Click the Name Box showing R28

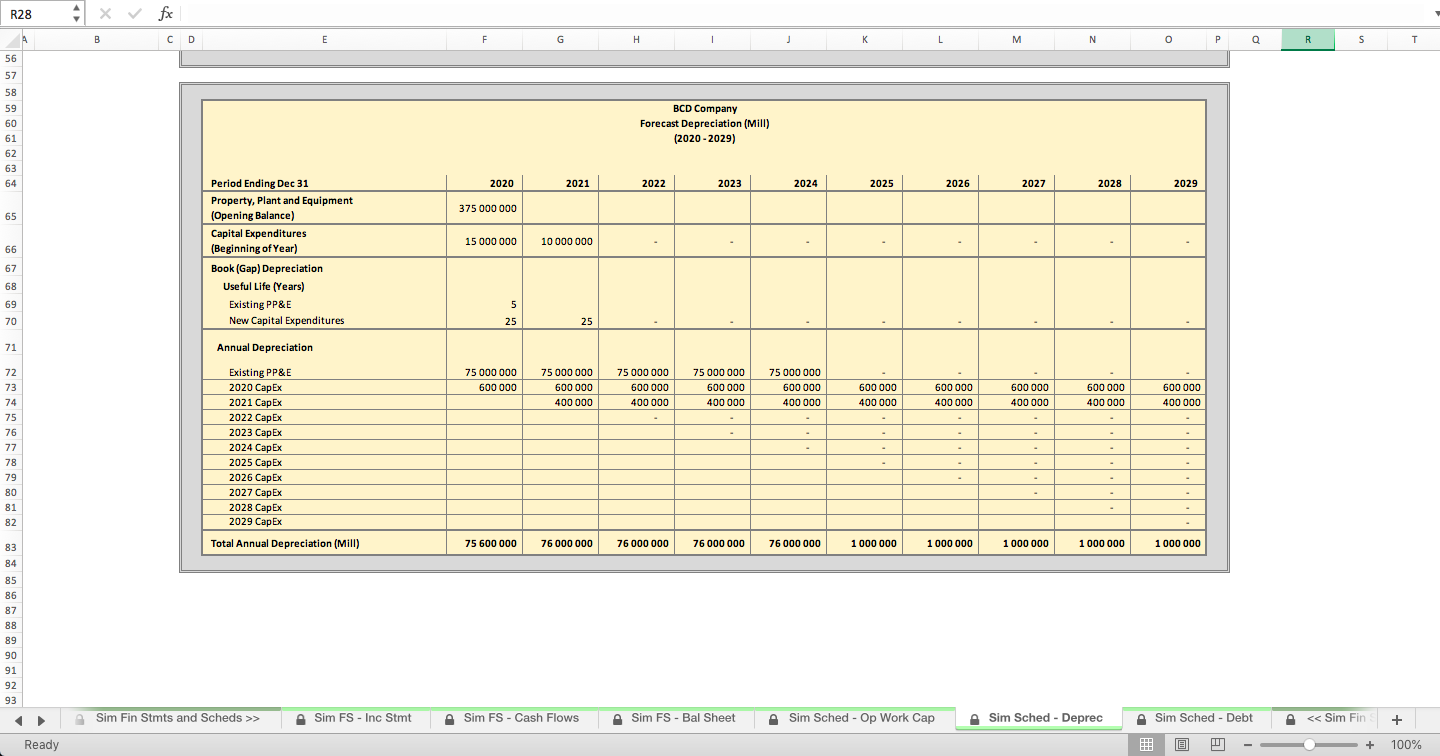tap(36, 14)
